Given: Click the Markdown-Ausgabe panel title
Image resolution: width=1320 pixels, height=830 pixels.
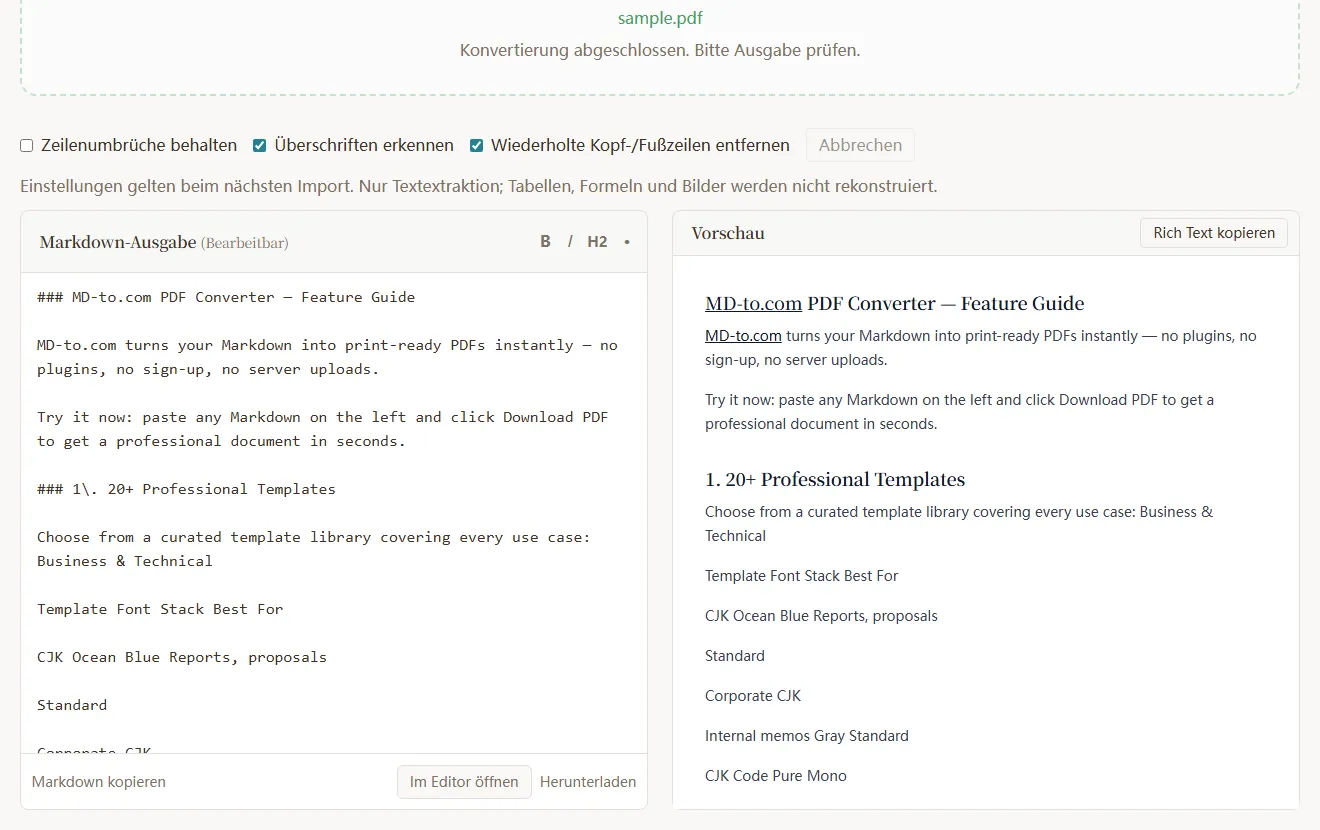Looking at the screenshot, I should click(118, 242).
